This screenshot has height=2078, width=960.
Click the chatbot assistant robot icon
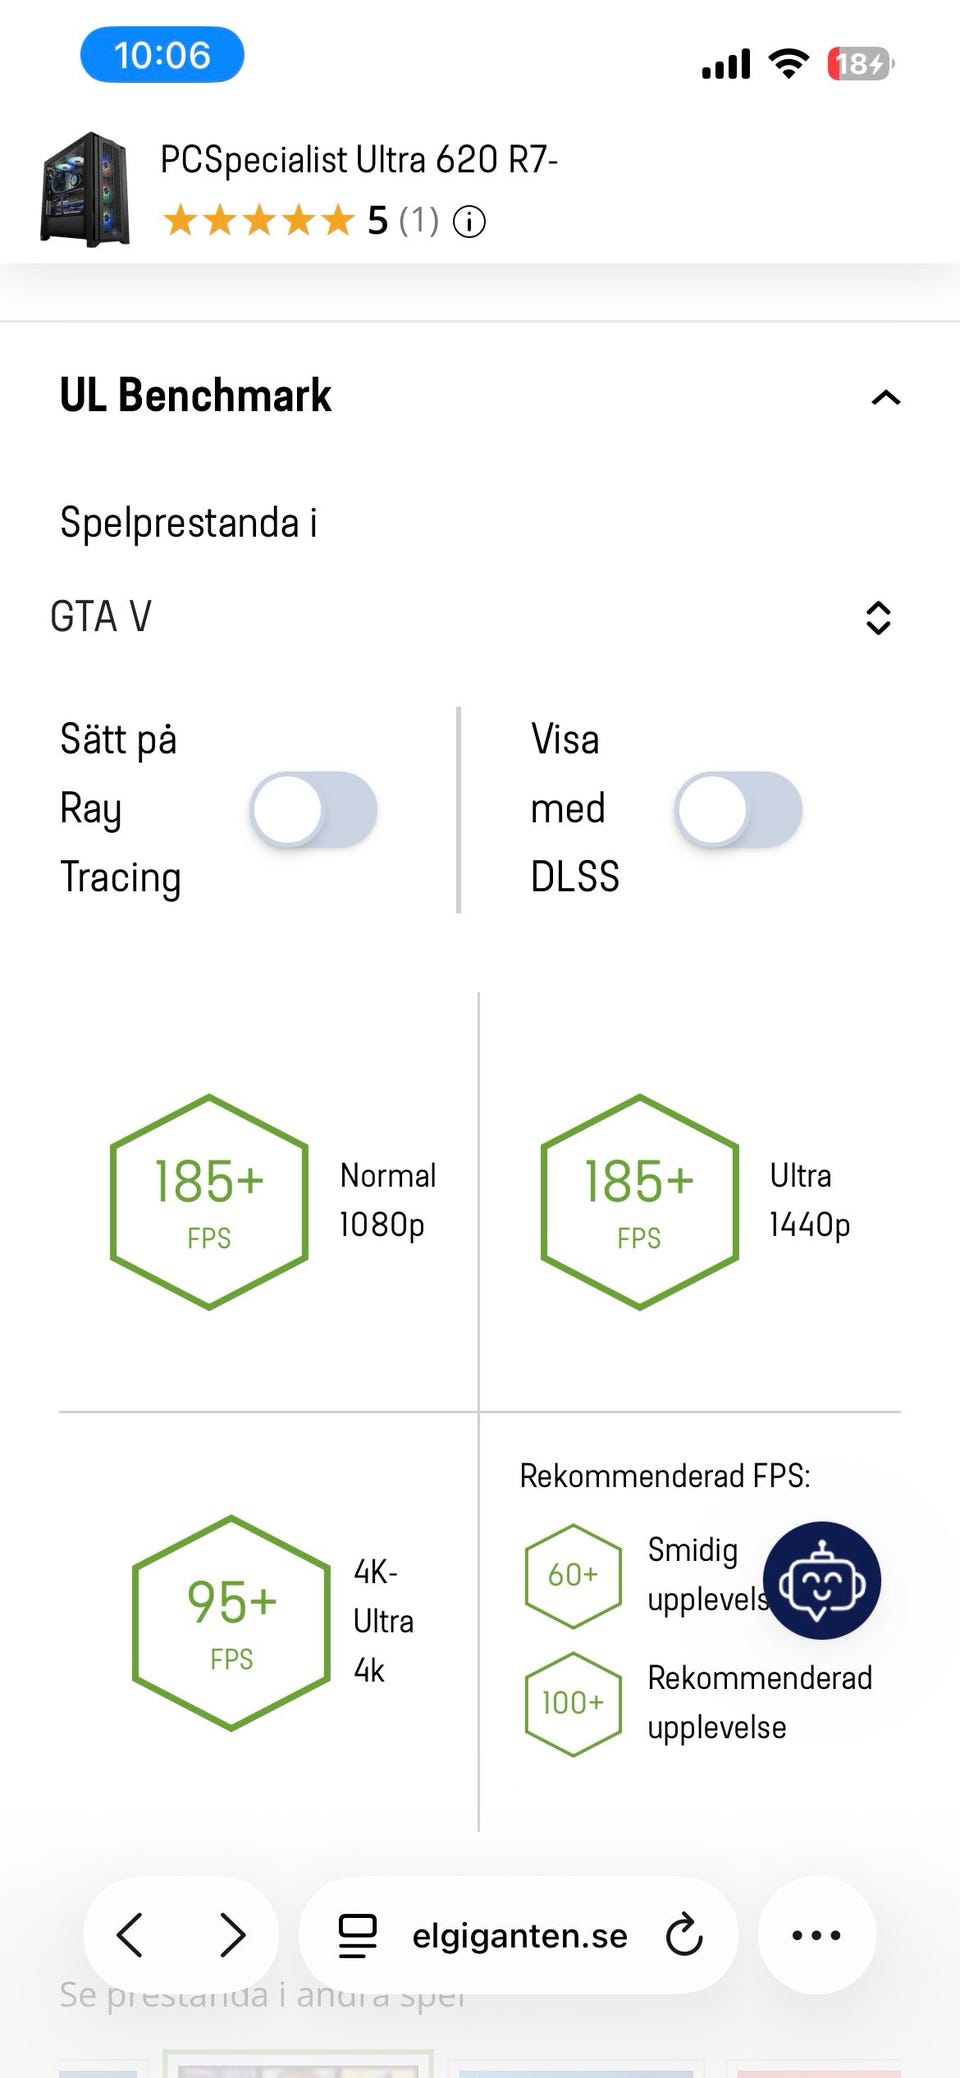[821, 1580]
